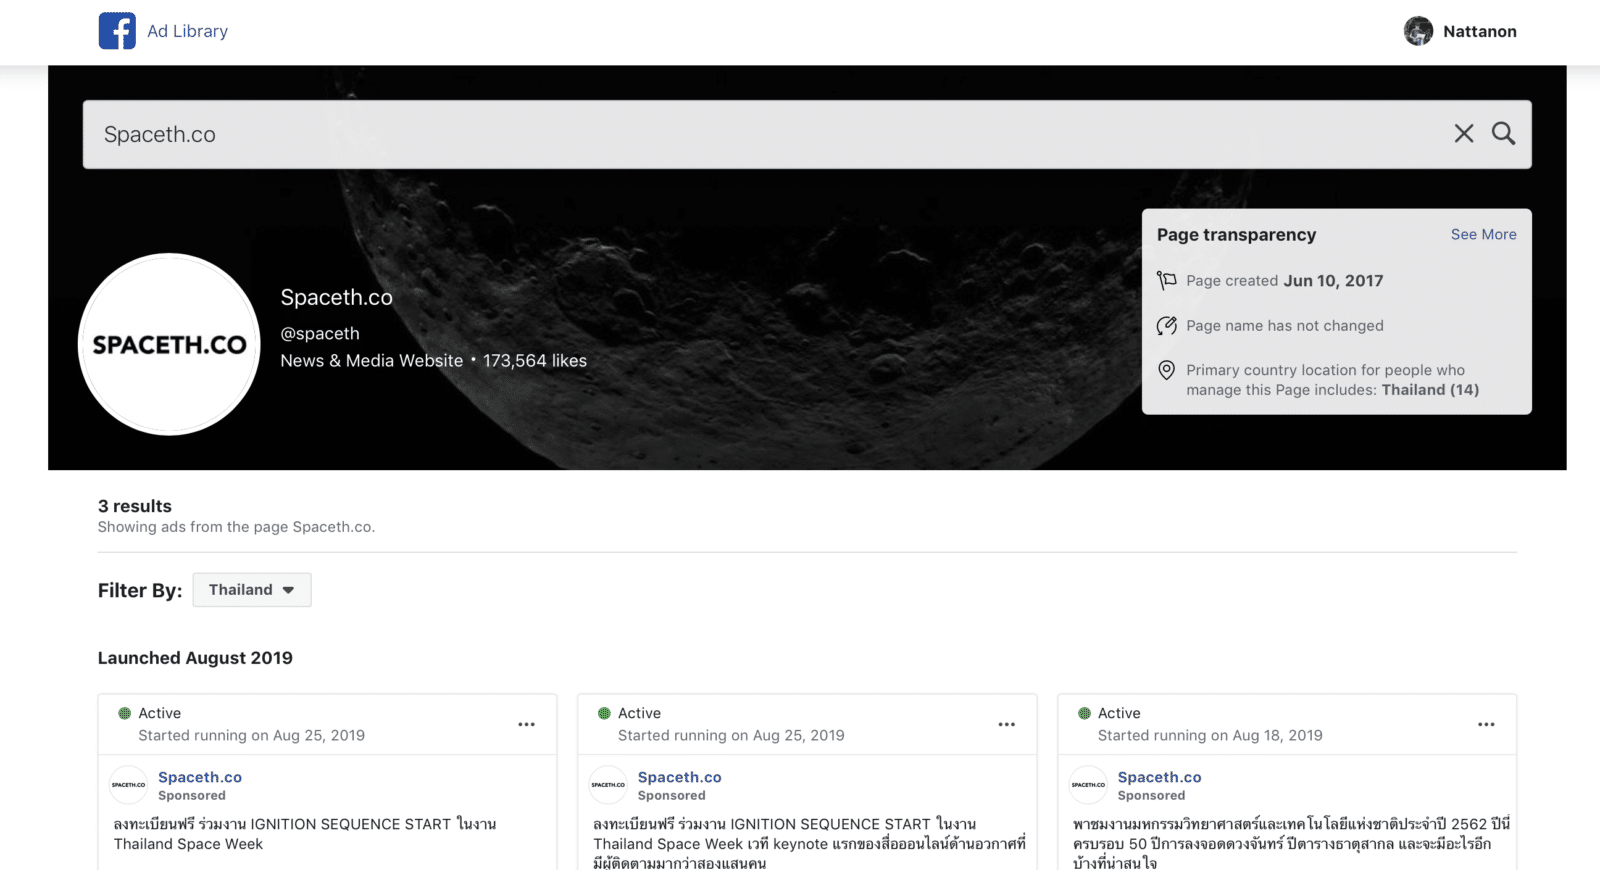Open options menu on second ad card
Viewport: 1600px width, 870px height.
click(1006, 724)
